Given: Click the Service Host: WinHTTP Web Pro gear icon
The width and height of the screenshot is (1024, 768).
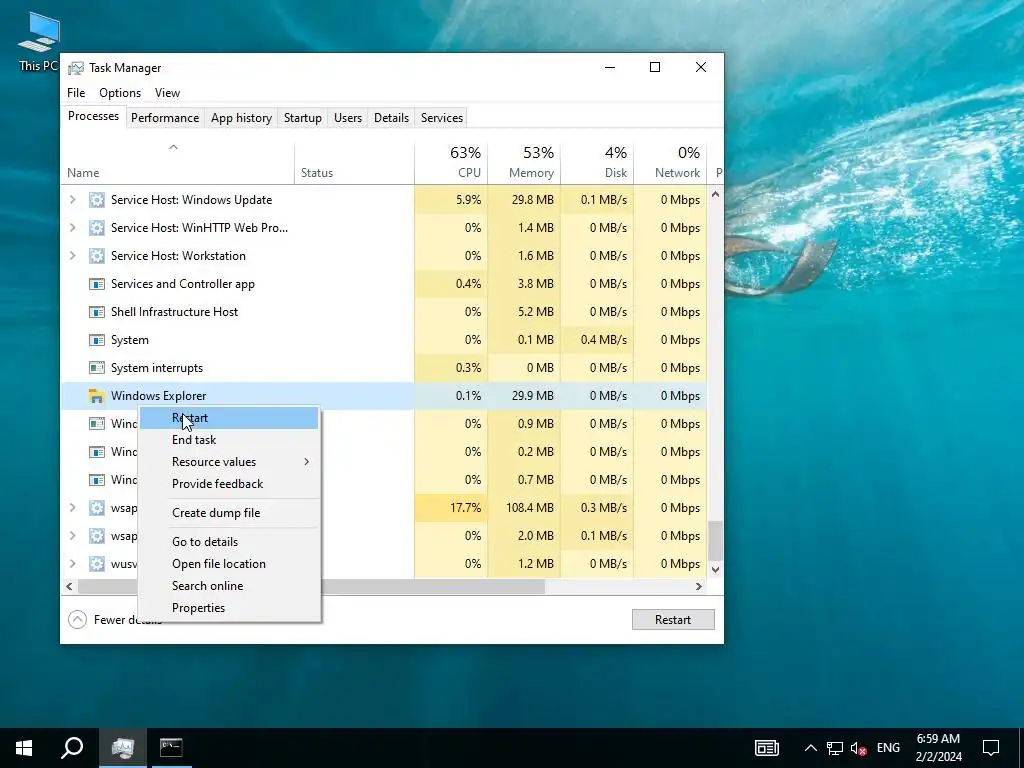Looking at the screenshot, I should pos(97,228).
